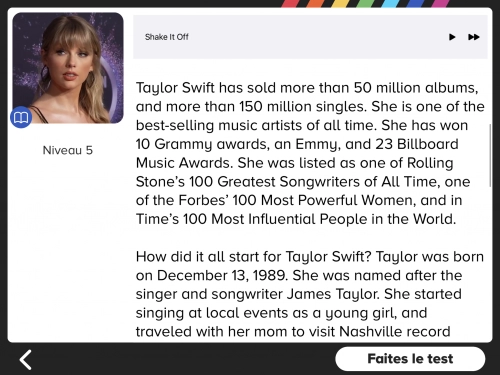This screenshot has height=375, width=500.
Task: Click the green stripe in the rainbow banner
Action: pos(363,3)
